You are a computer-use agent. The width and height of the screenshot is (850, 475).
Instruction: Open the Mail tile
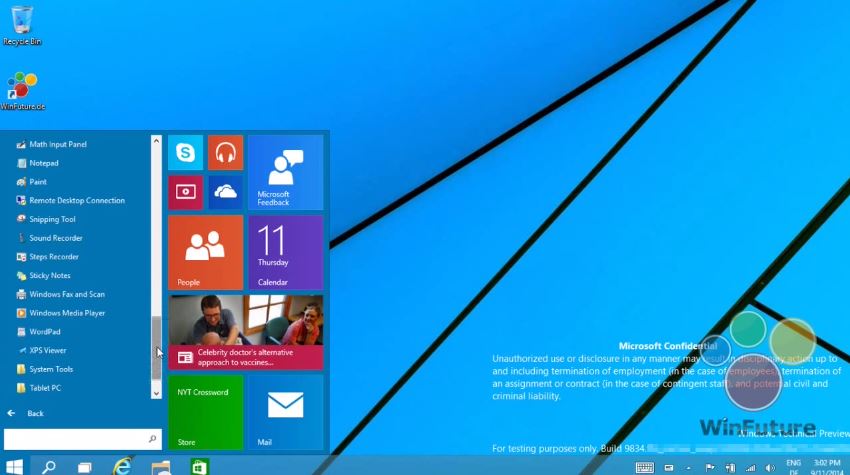(286, 413)
